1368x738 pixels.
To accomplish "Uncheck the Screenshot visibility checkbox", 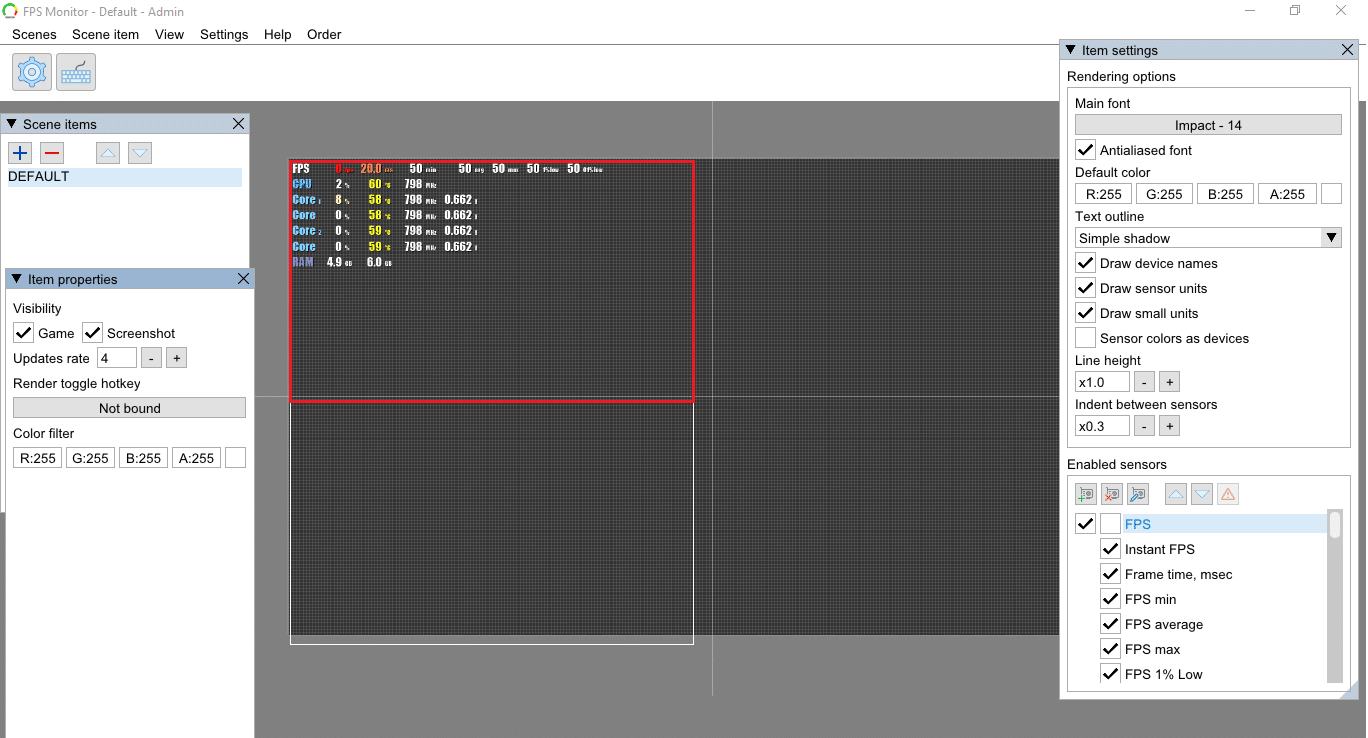I will (93, 333).
